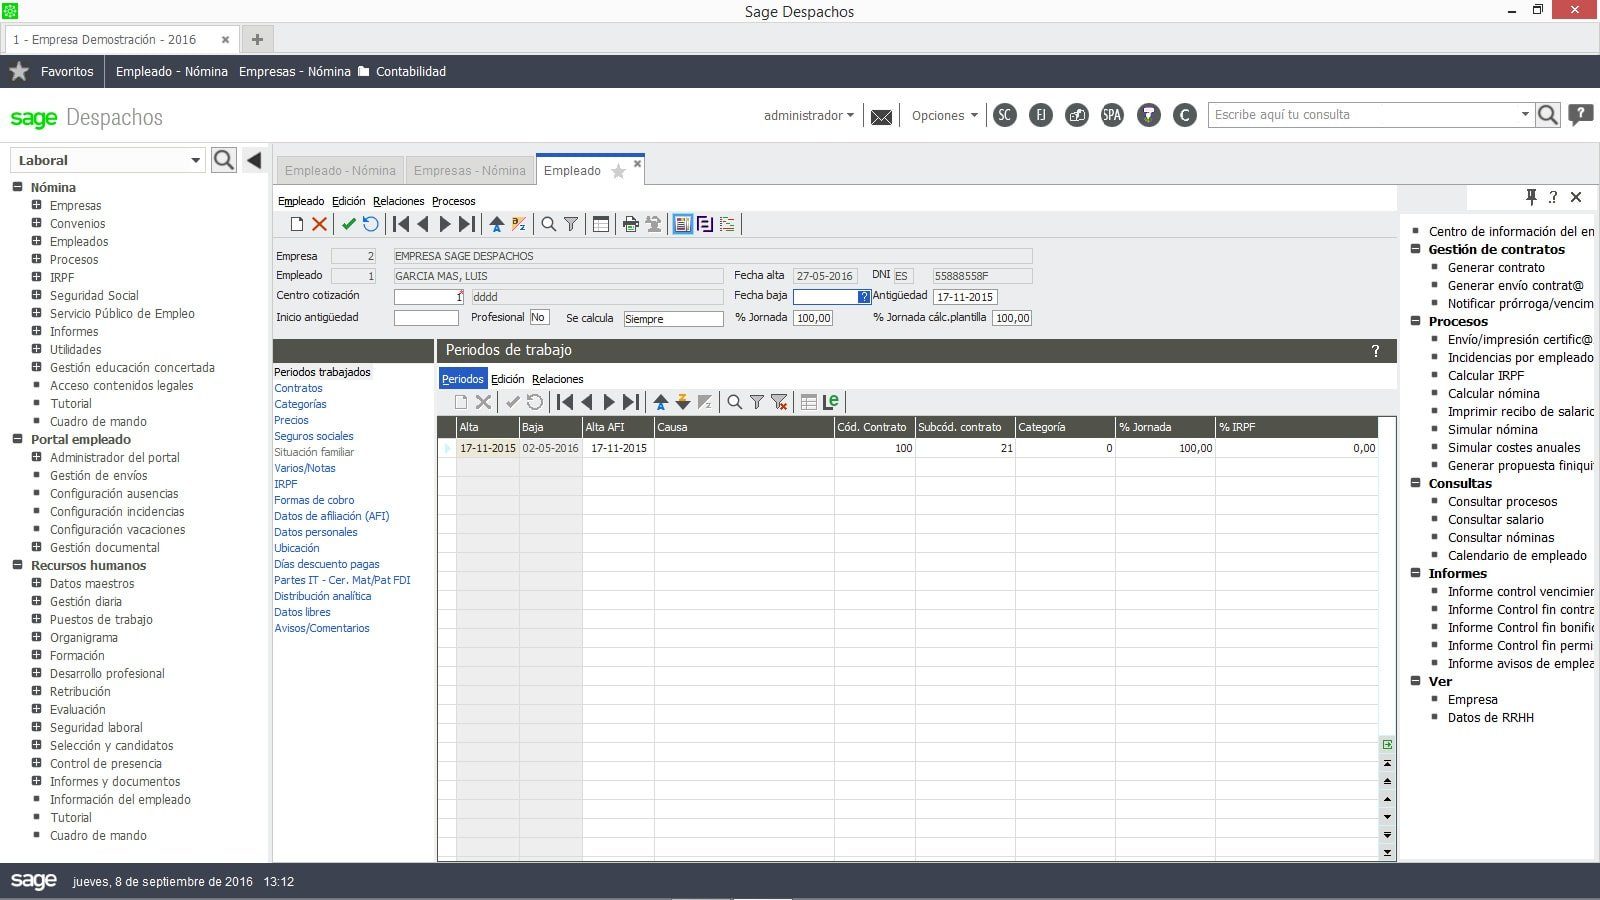Expand the Seguridad Social tree node
1600x900 pixels.
point(37,295)
